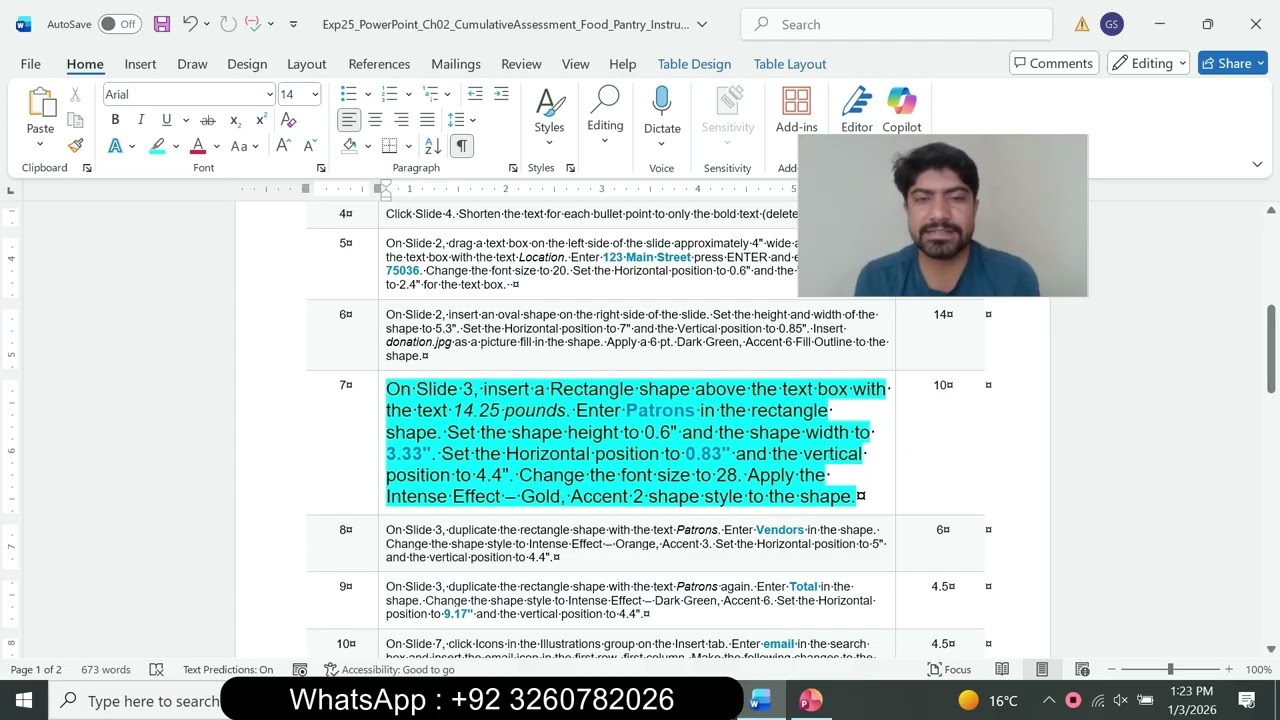Open the Windows Start menu
Viewport: 1280px width, 720px height.
[x=24, y=700]
